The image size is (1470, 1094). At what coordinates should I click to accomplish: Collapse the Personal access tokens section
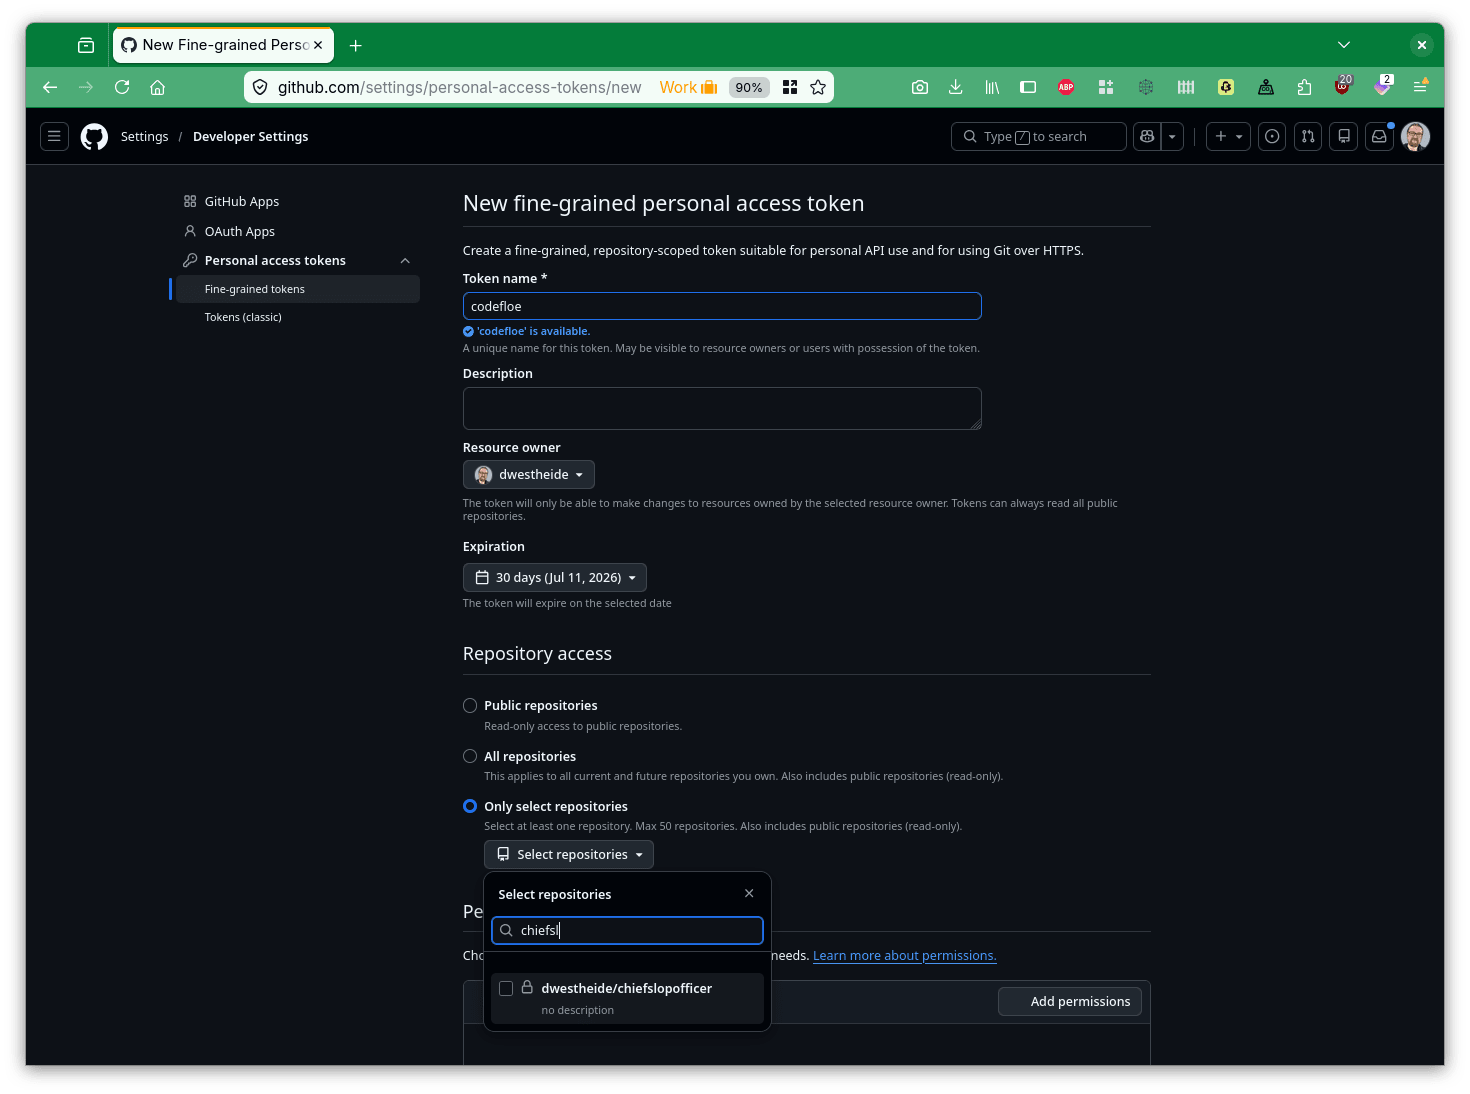tap(405, 261)
